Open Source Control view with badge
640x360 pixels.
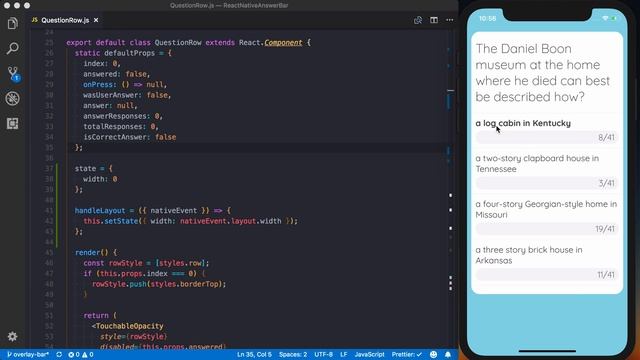coord(13,74)
